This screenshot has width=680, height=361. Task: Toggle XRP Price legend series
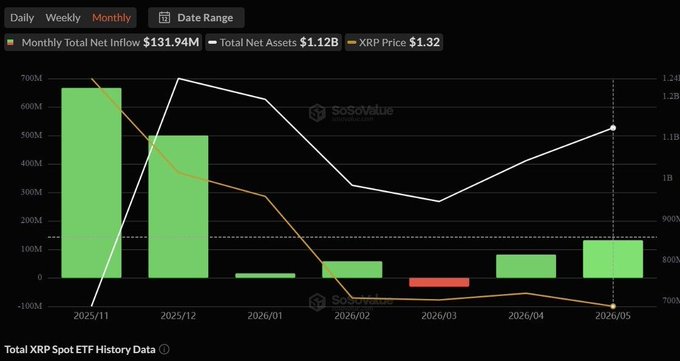click(x=394, y=43)
